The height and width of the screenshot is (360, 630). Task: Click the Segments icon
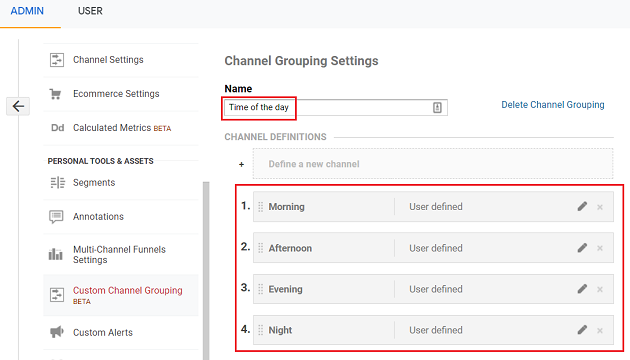click(x=57, y=182)
